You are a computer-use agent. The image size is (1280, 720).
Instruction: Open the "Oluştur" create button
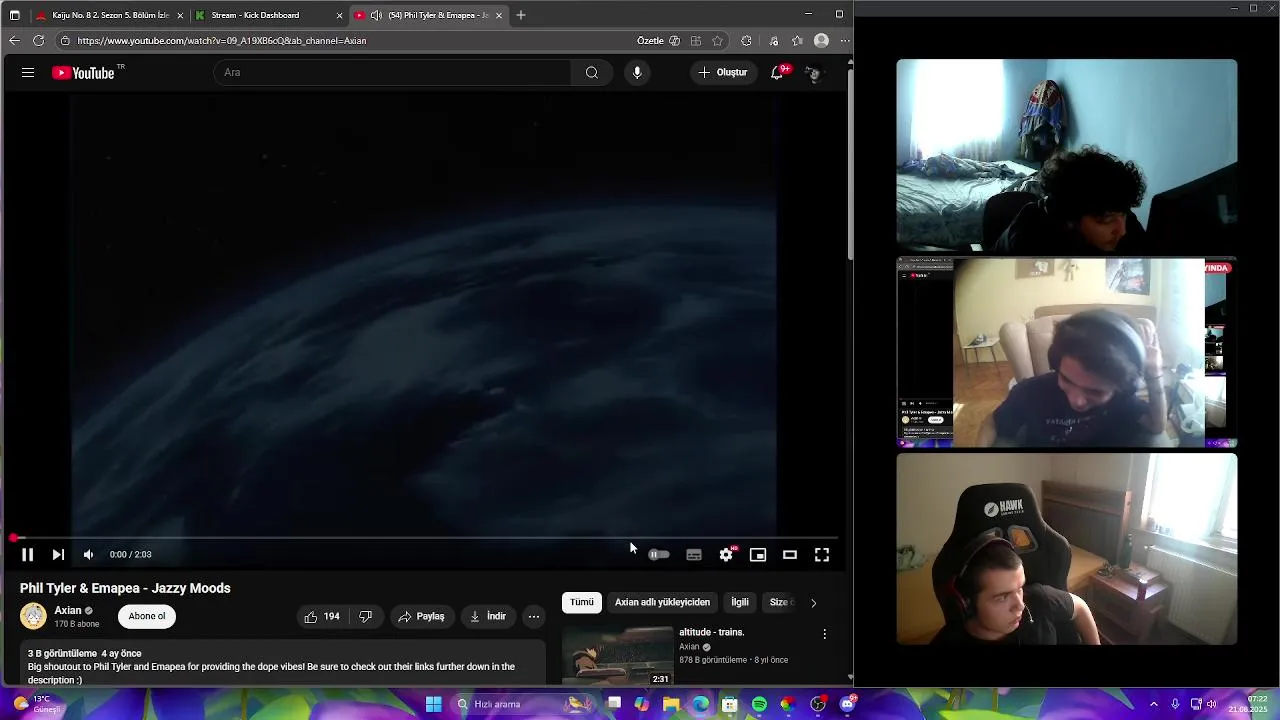pyautogui.click(x=723, y=72)
